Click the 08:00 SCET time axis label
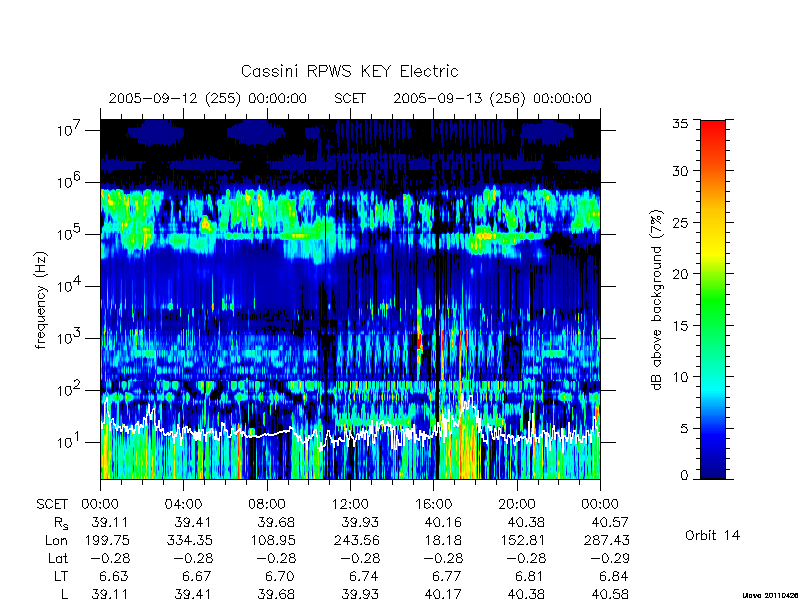Image resolution: width=800 pixels, height=600 pixels. pos(267,504)
